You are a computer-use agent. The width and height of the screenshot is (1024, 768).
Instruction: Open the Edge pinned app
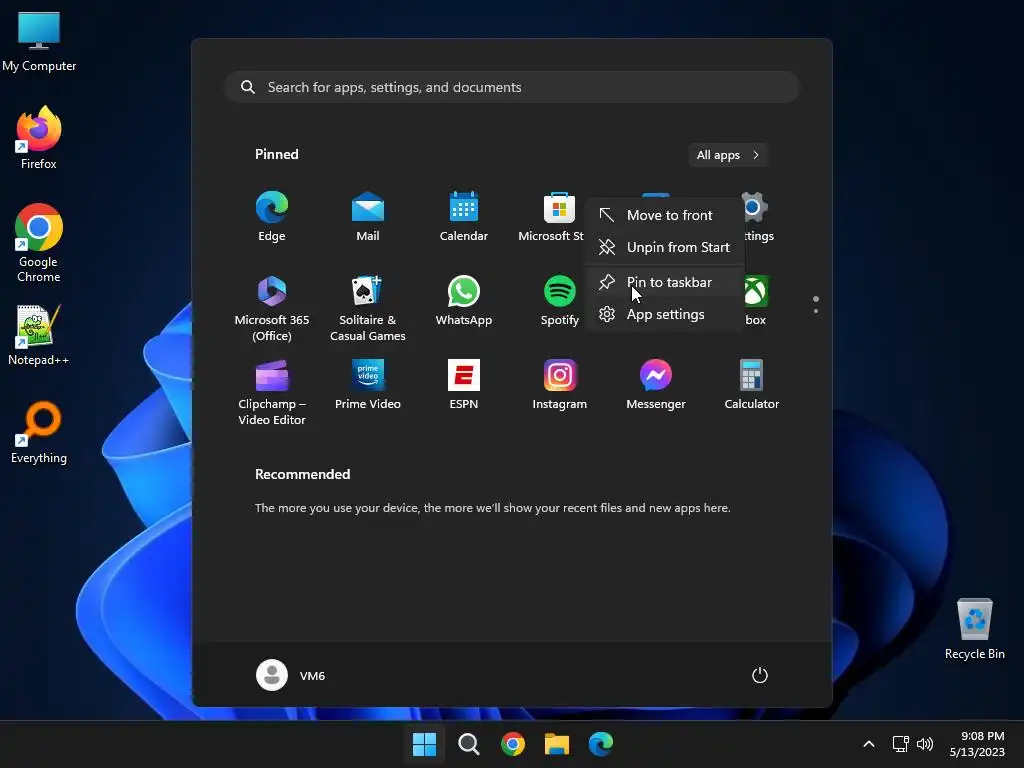272,216
